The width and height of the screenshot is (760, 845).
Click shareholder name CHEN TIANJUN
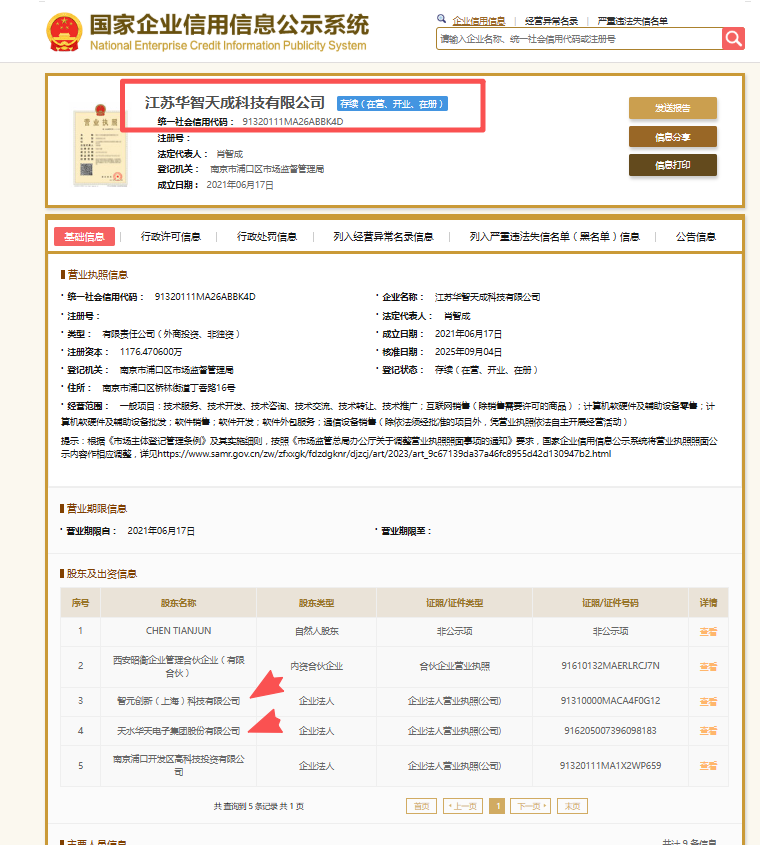[178, 631]
